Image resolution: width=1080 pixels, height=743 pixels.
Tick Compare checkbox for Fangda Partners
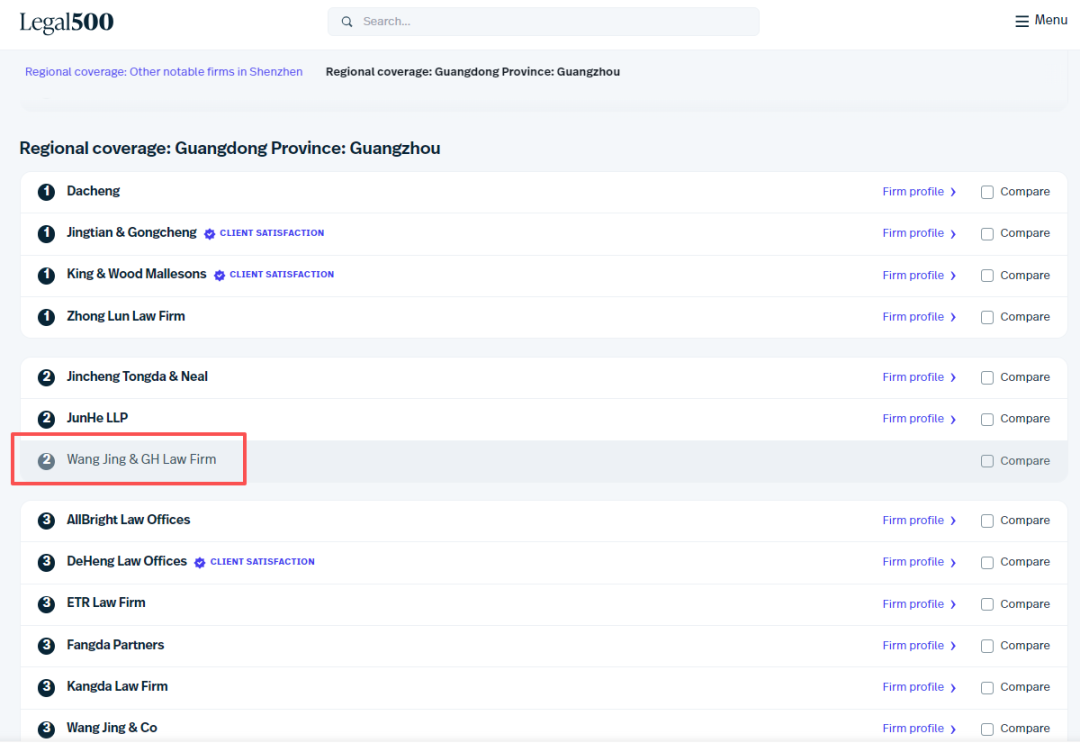pos(987,646)
